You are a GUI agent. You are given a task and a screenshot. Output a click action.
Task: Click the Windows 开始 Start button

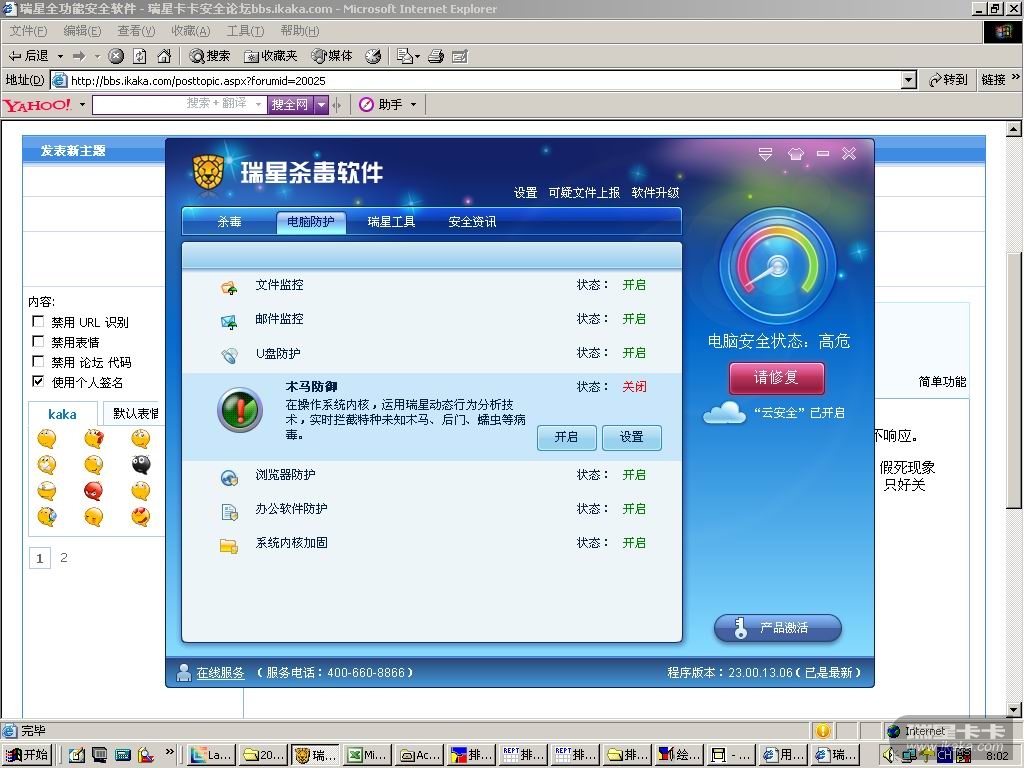point(26,755)
